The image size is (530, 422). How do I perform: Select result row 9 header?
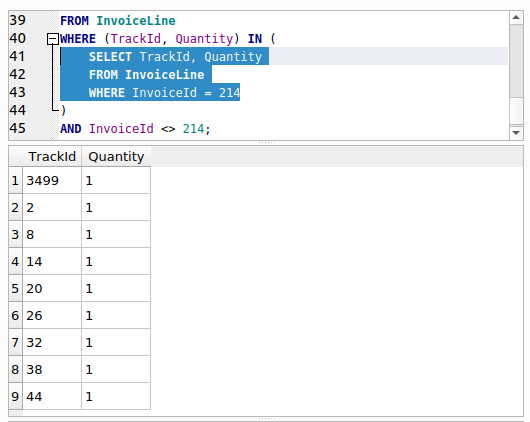(x=15, y=396)
